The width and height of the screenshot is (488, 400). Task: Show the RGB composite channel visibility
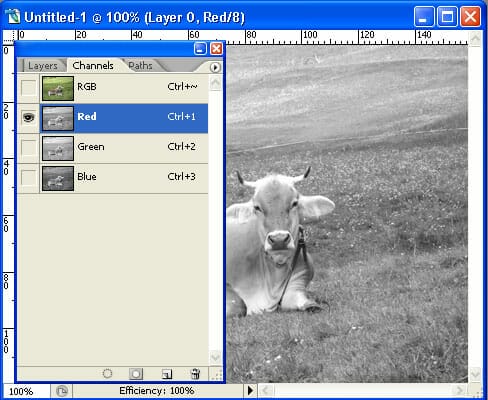click(x=29, y=88)
